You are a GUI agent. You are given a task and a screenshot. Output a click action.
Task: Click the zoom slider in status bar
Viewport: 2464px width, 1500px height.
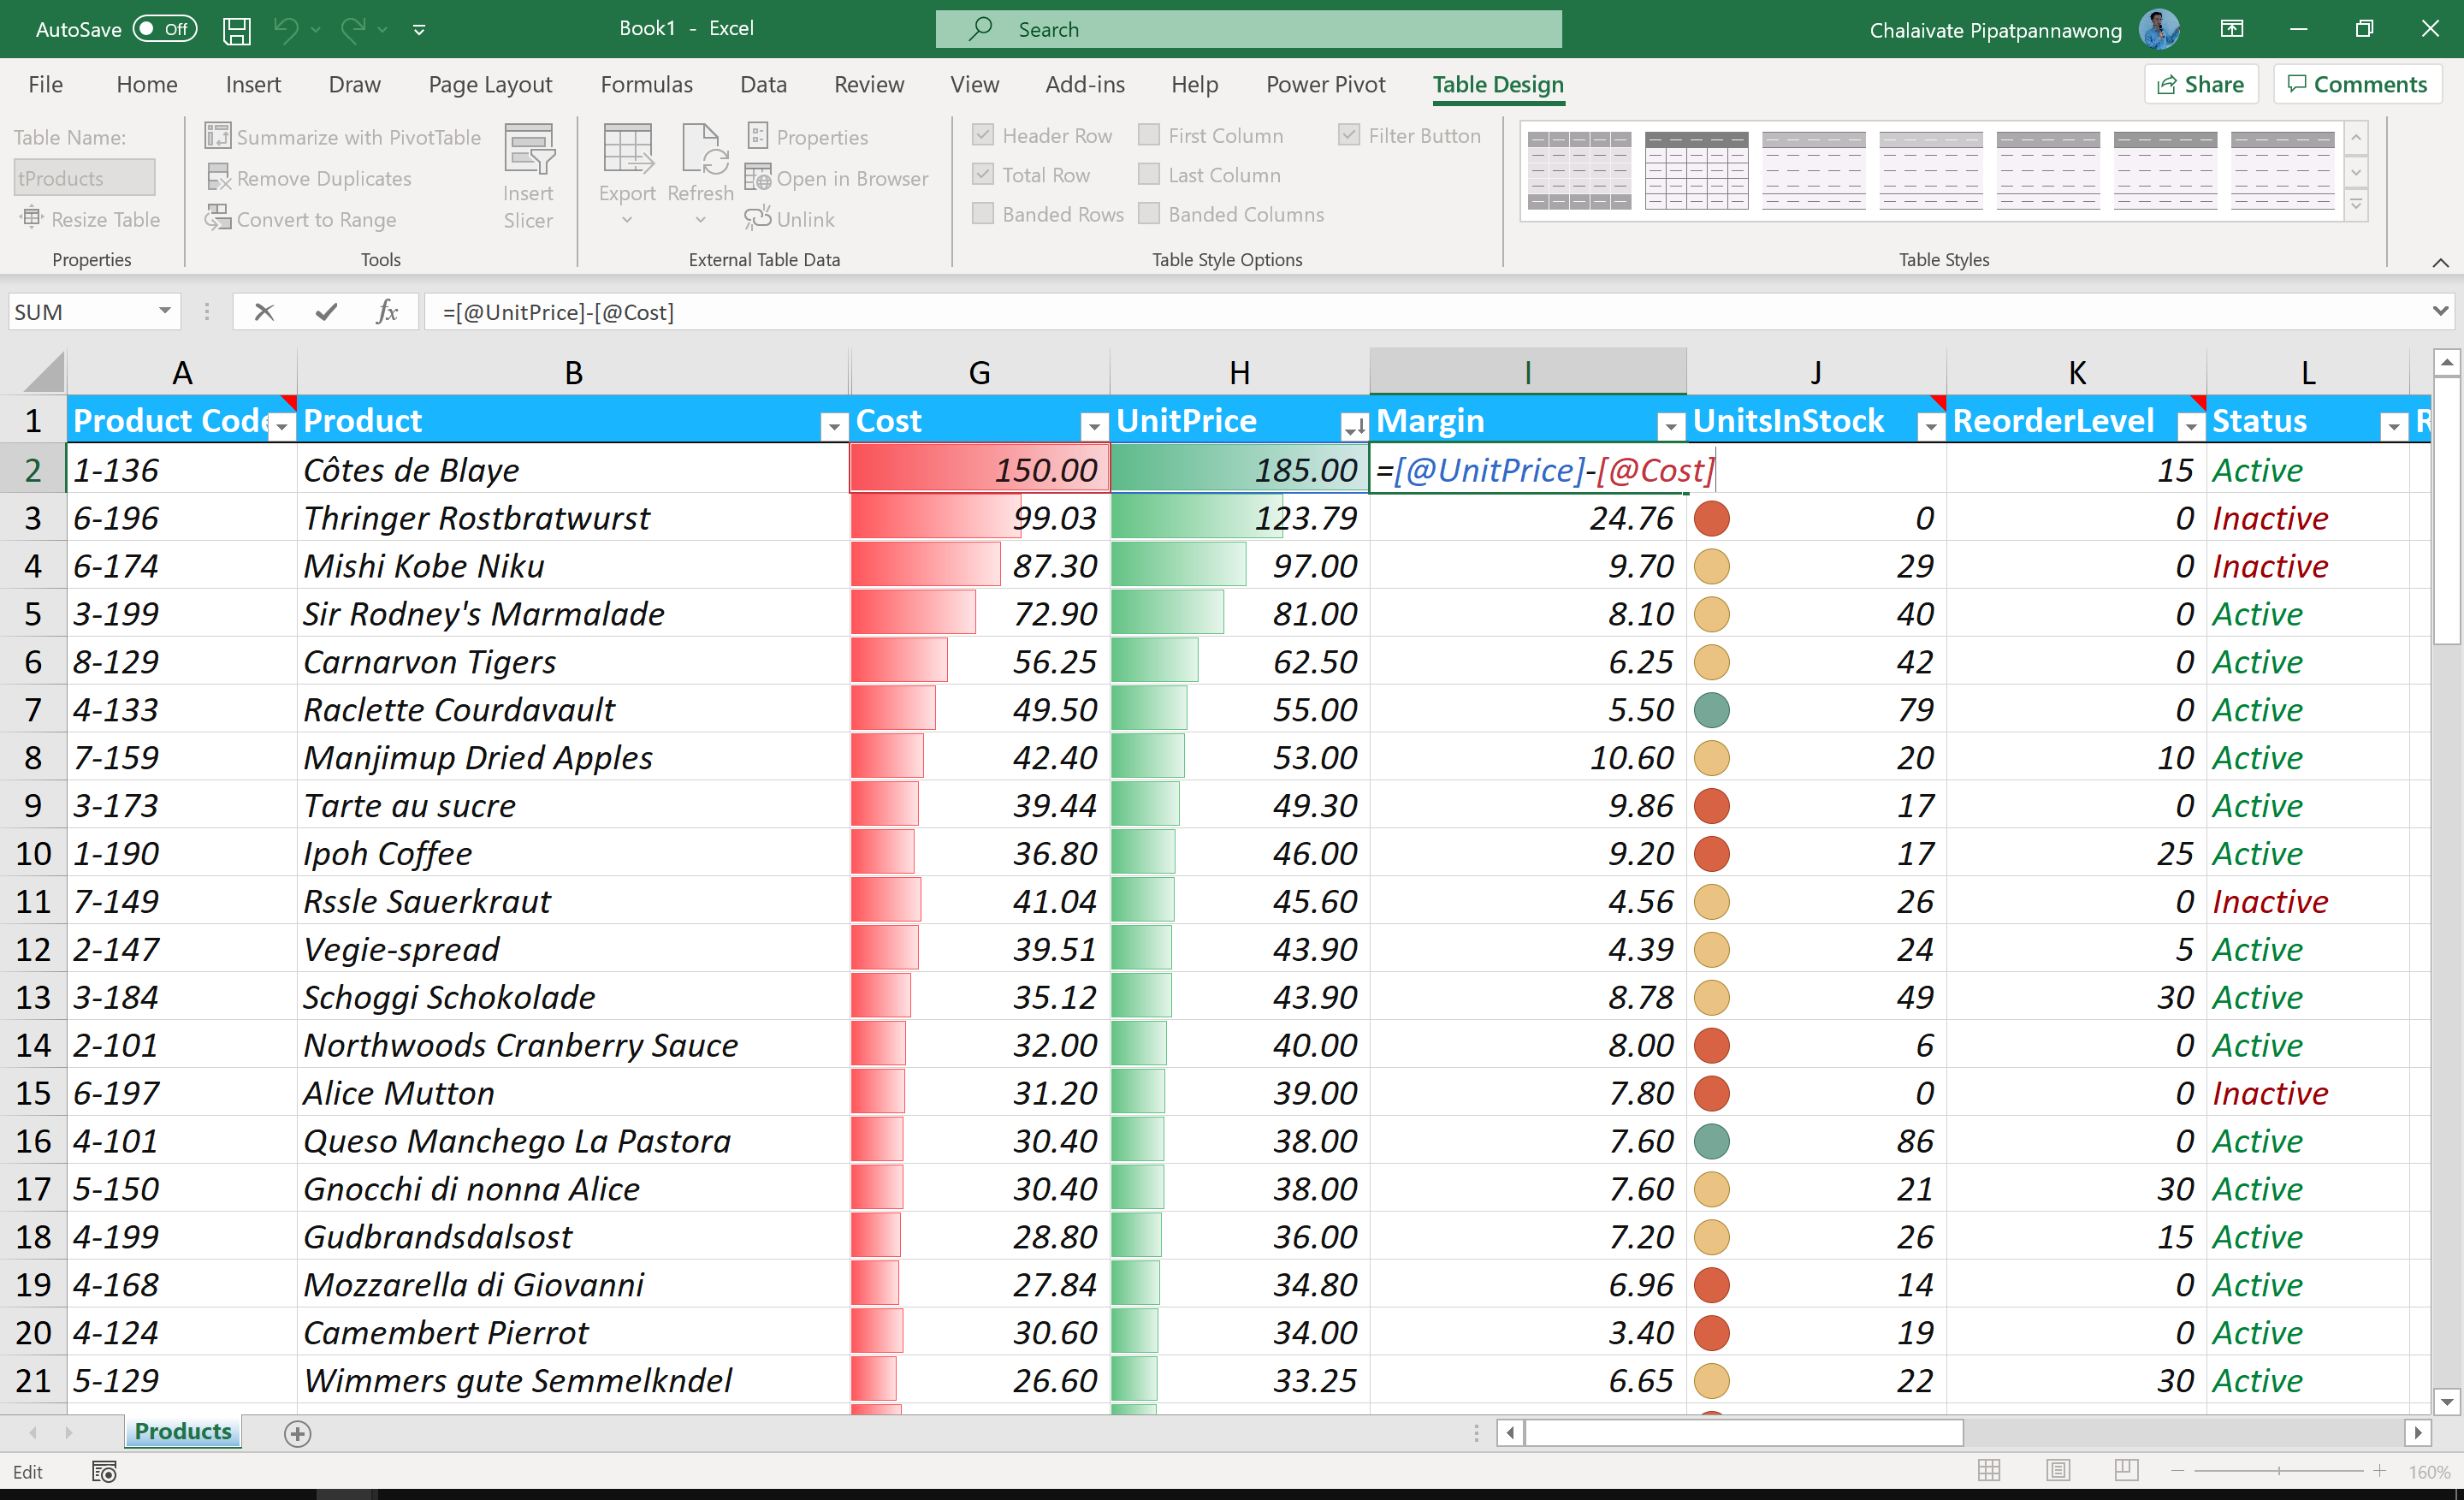pyautogui.click(x=2278, y=1471)
